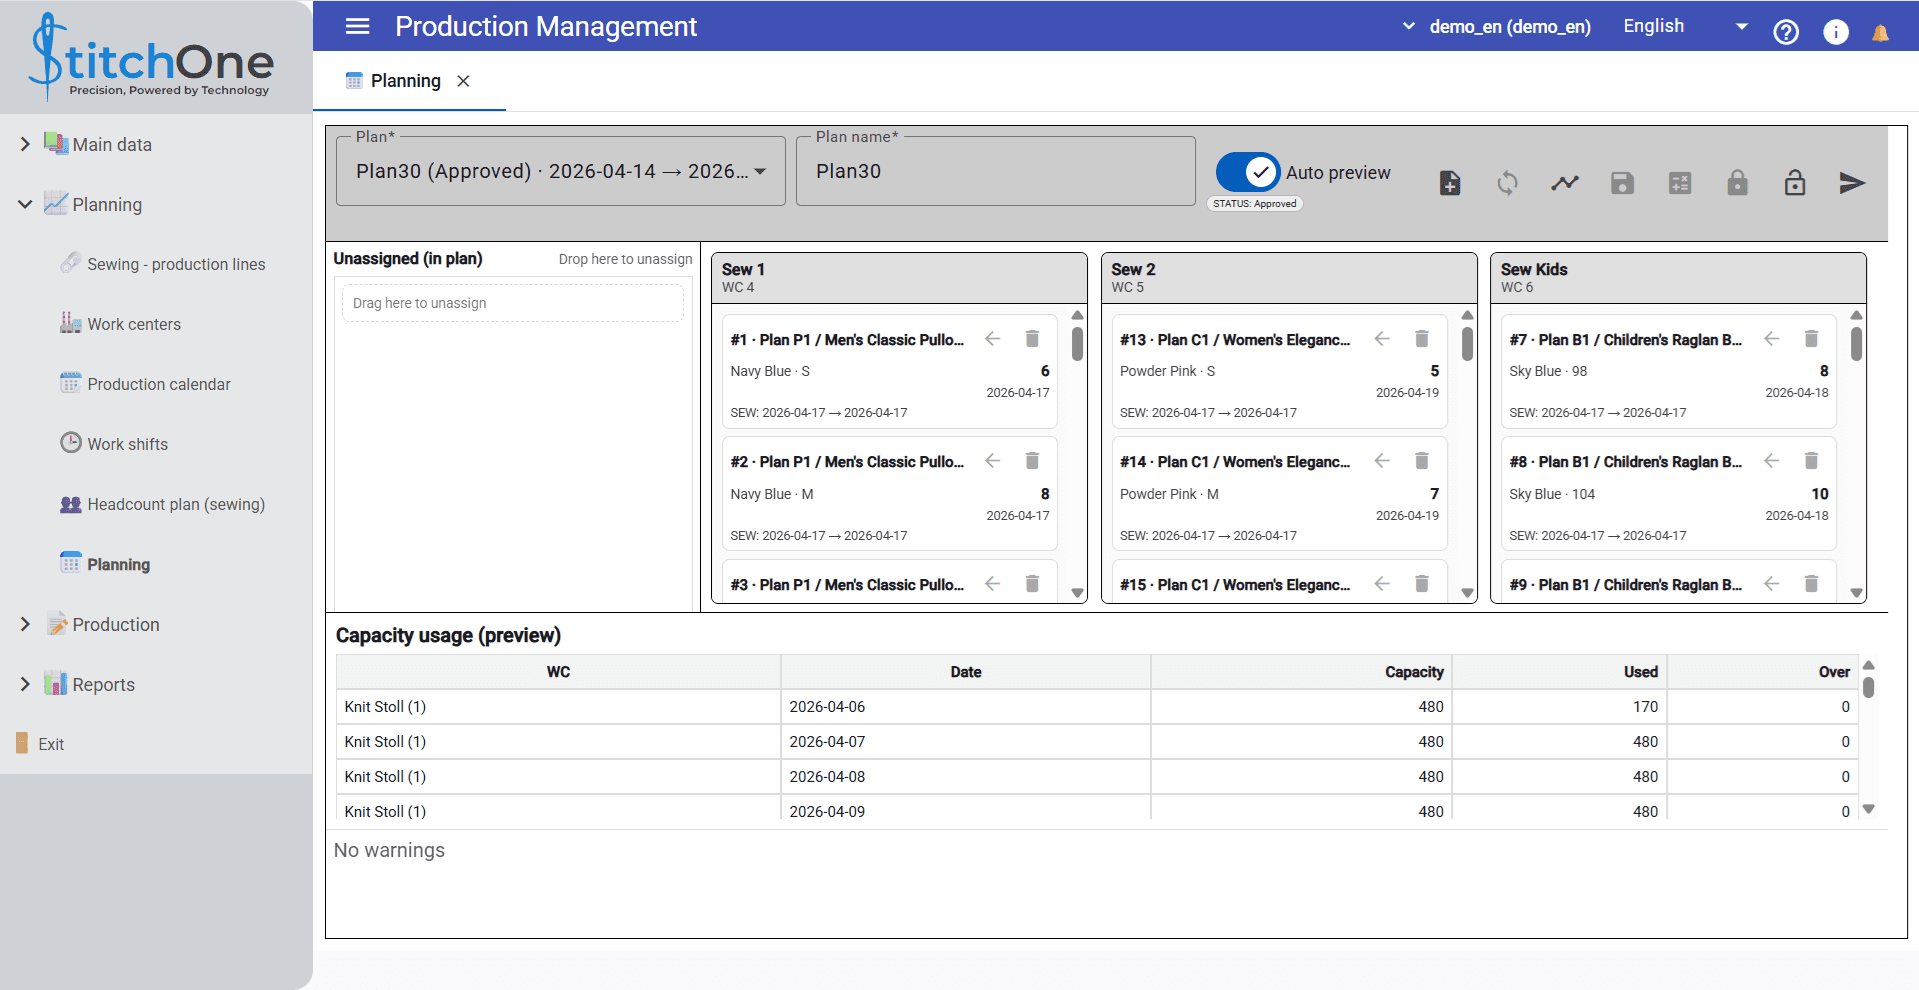Delete order #2 using trash icon

(x=1032, y=461)
